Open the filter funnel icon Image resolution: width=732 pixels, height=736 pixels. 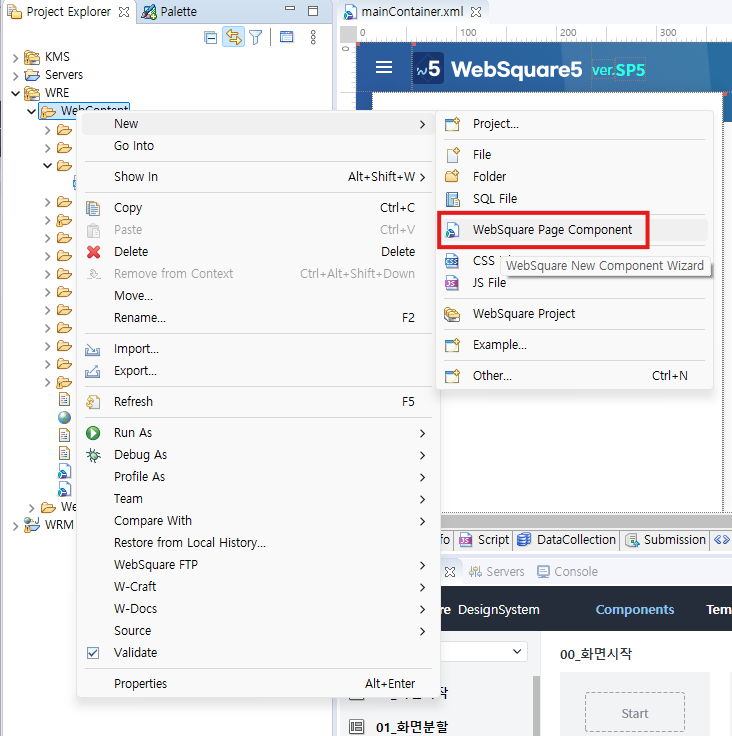(x=255, y=37)
